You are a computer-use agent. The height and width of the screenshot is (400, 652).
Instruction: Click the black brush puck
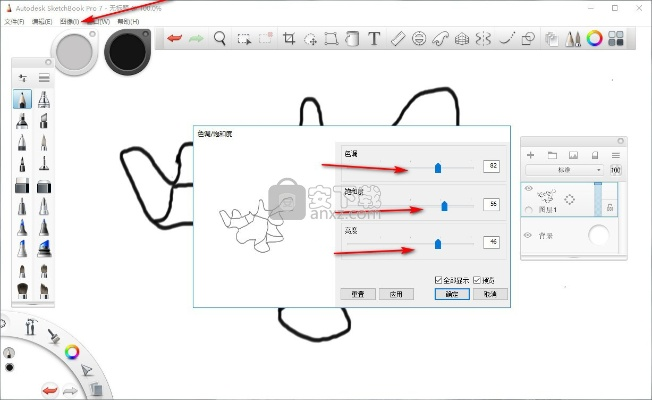pos(127,52)
